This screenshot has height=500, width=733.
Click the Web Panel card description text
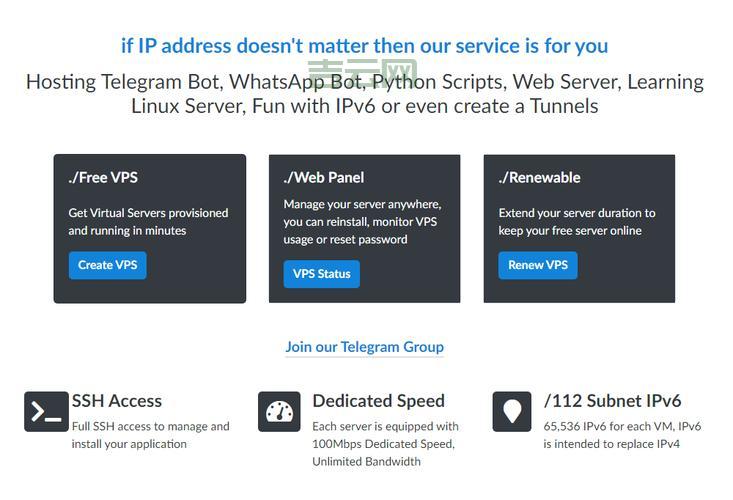pos(362,221)
